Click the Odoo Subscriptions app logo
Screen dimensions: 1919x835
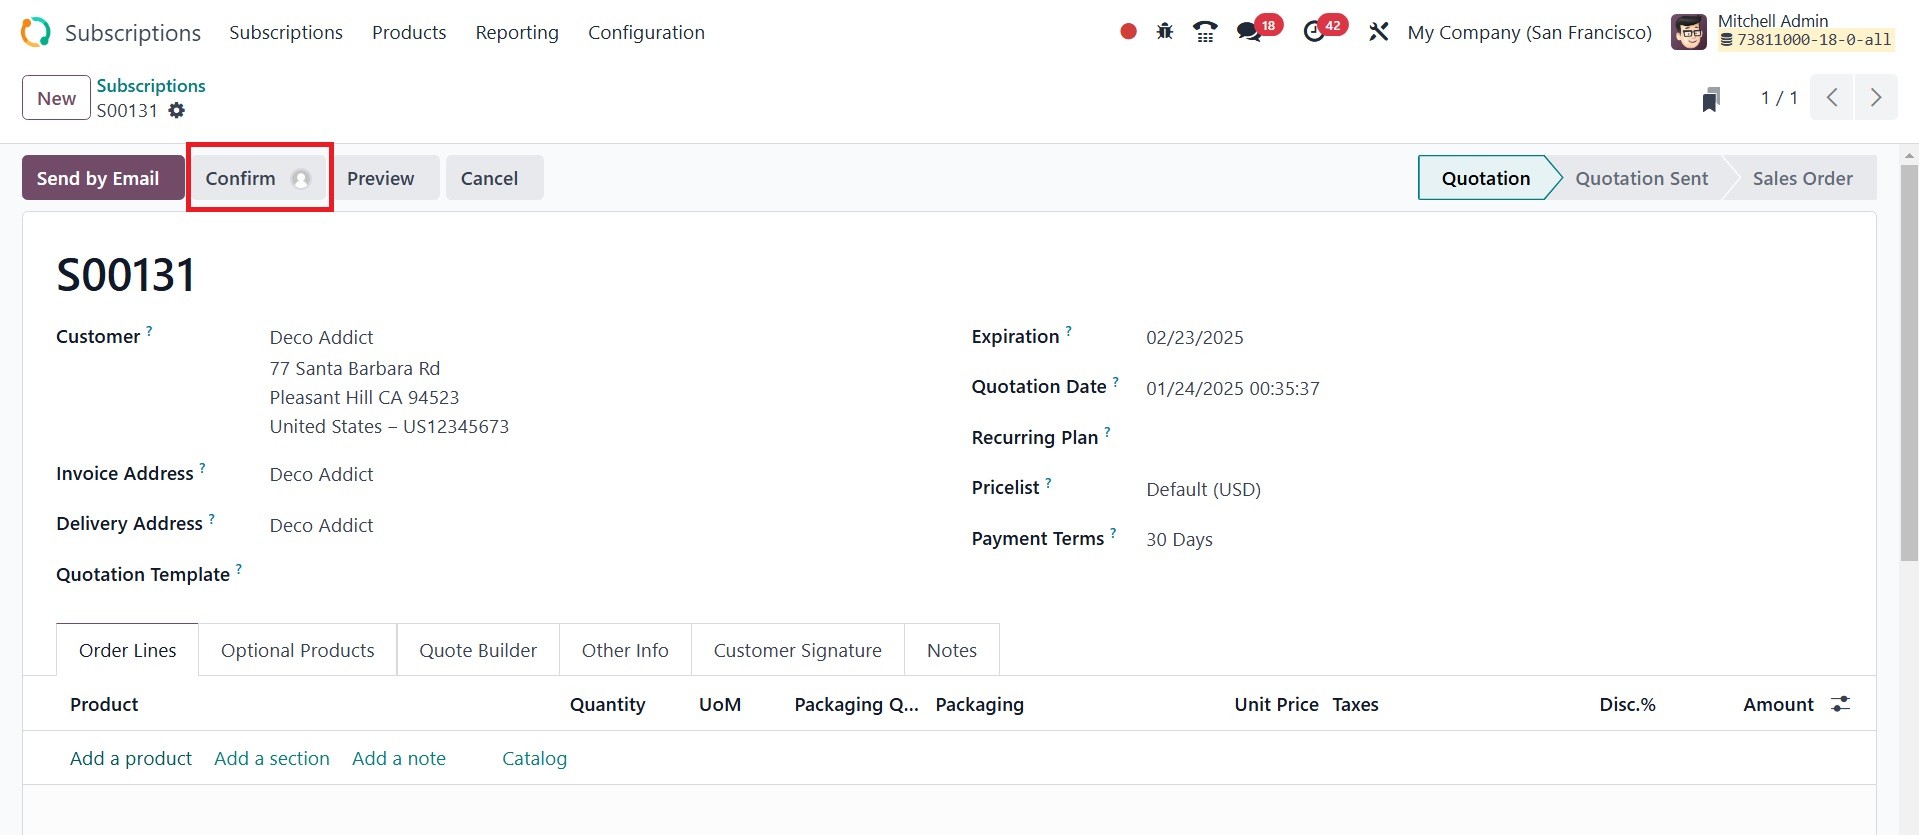point(35,32)
